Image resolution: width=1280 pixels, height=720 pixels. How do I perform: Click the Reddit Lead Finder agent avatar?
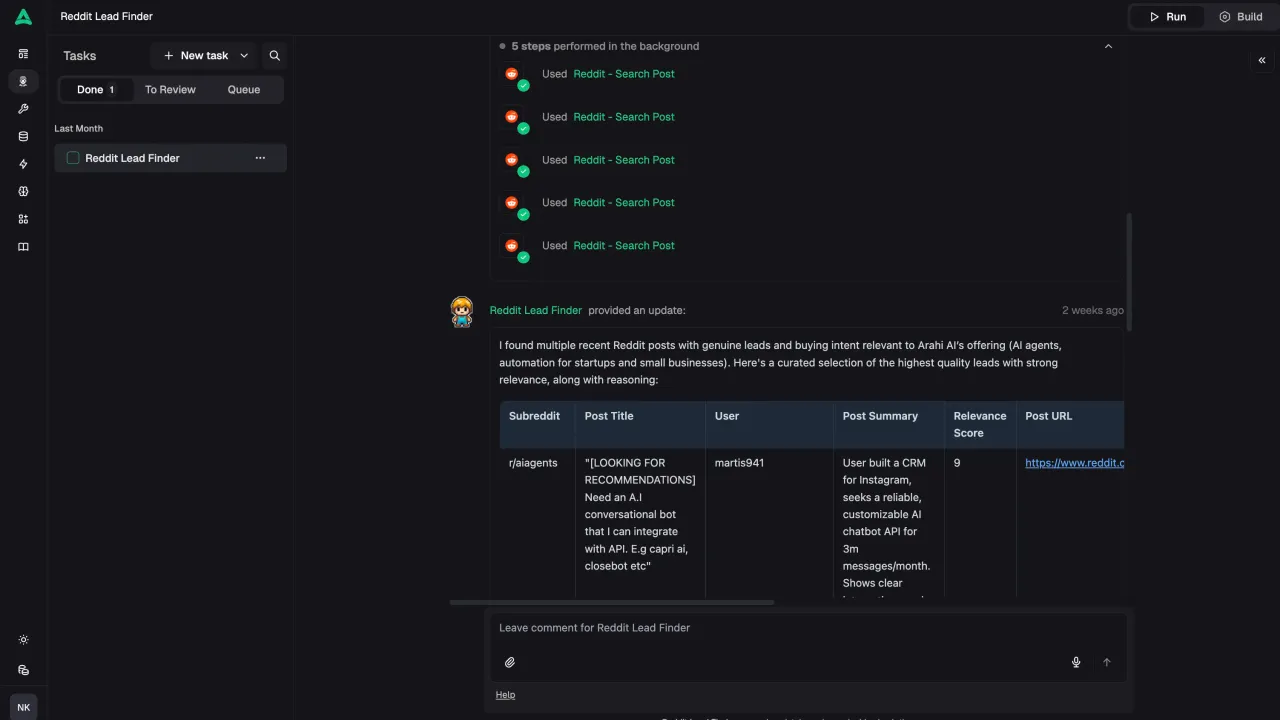[x=461, y=312]
